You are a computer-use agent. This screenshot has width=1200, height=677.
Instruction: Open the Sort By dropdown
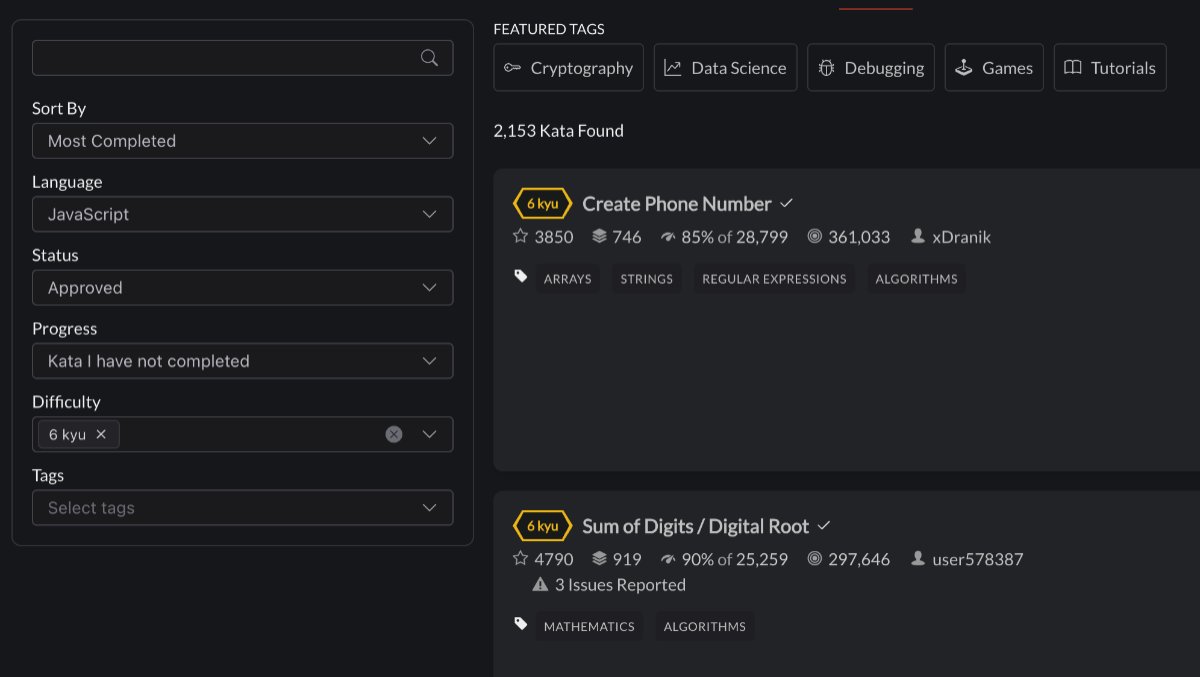point(242,141)
